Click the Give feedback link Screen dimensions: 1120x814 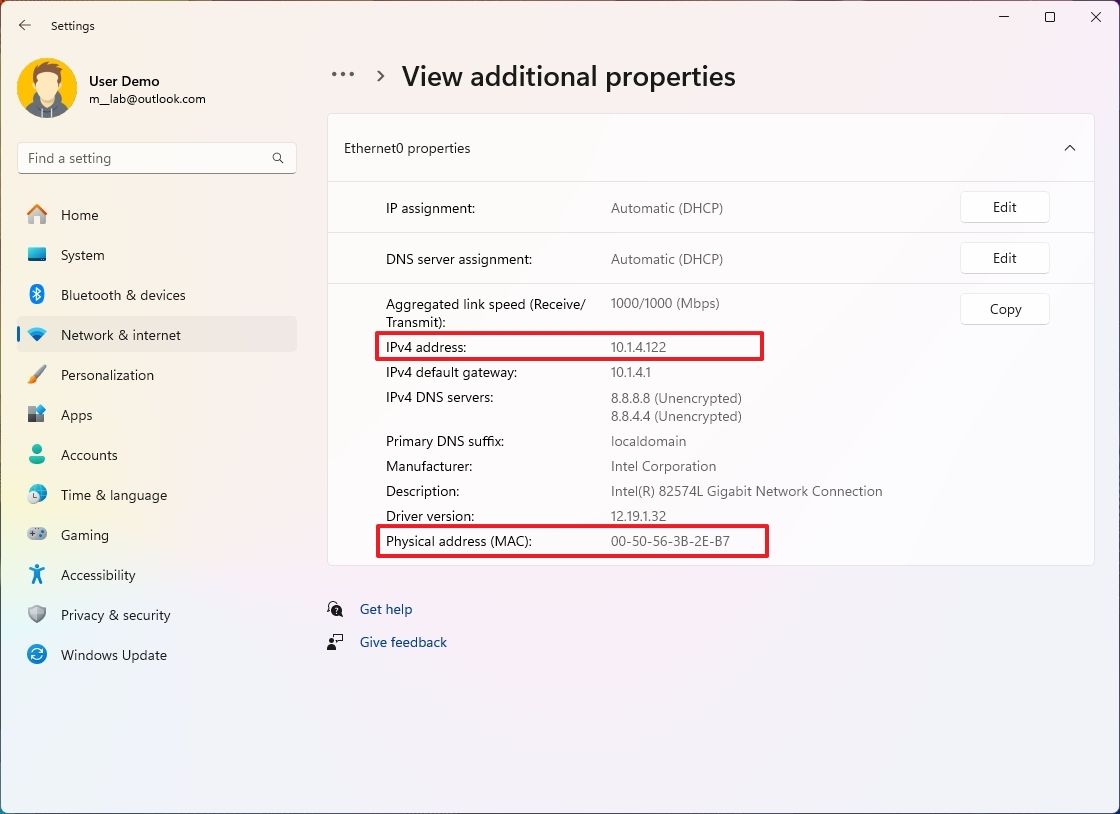tap(403, 642)
